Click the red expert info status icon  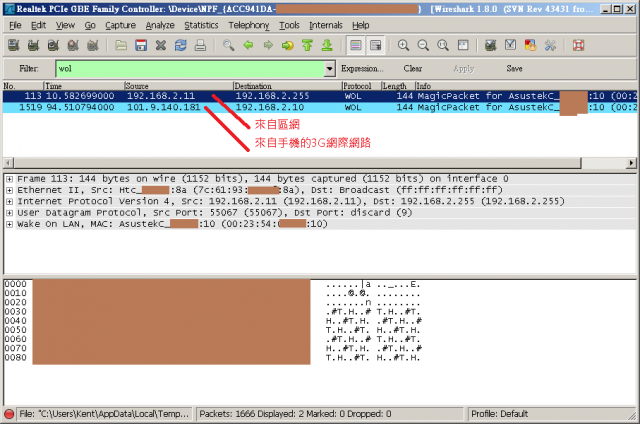(9, 414)
